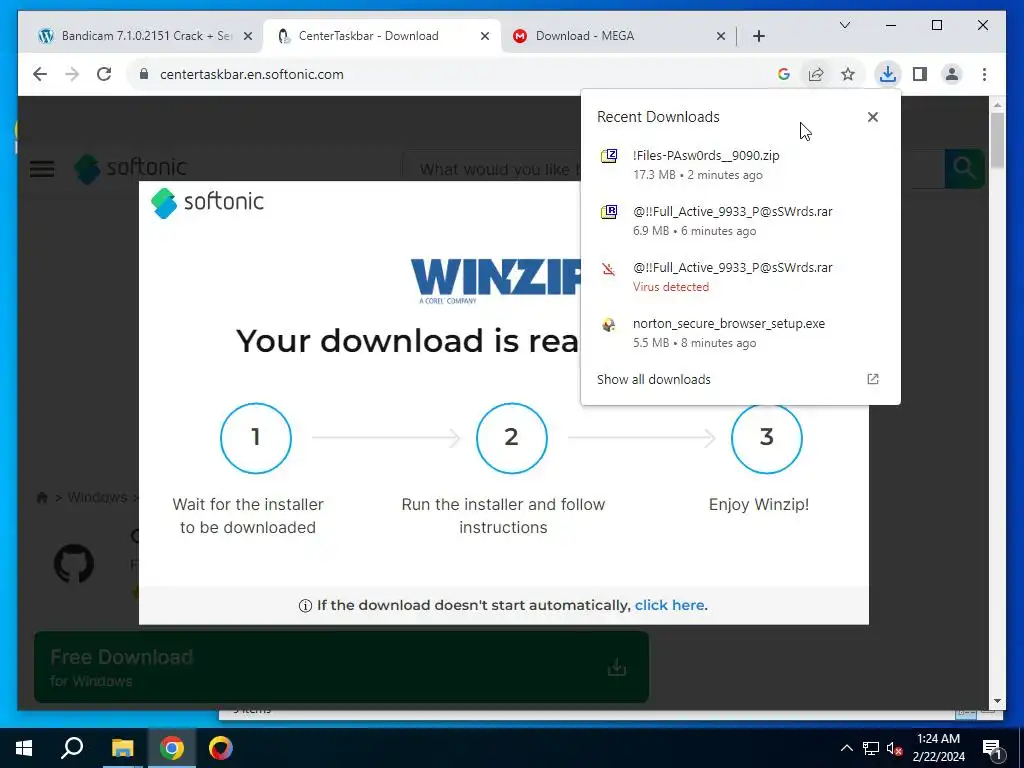Open the 6.9 MB Full_Active rar download
The image size is (1024, 768).
click(x=740, y=221)
